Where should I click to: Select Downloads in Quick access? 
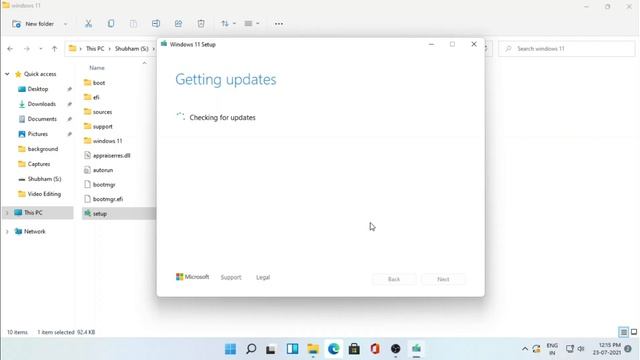point(42,104)
